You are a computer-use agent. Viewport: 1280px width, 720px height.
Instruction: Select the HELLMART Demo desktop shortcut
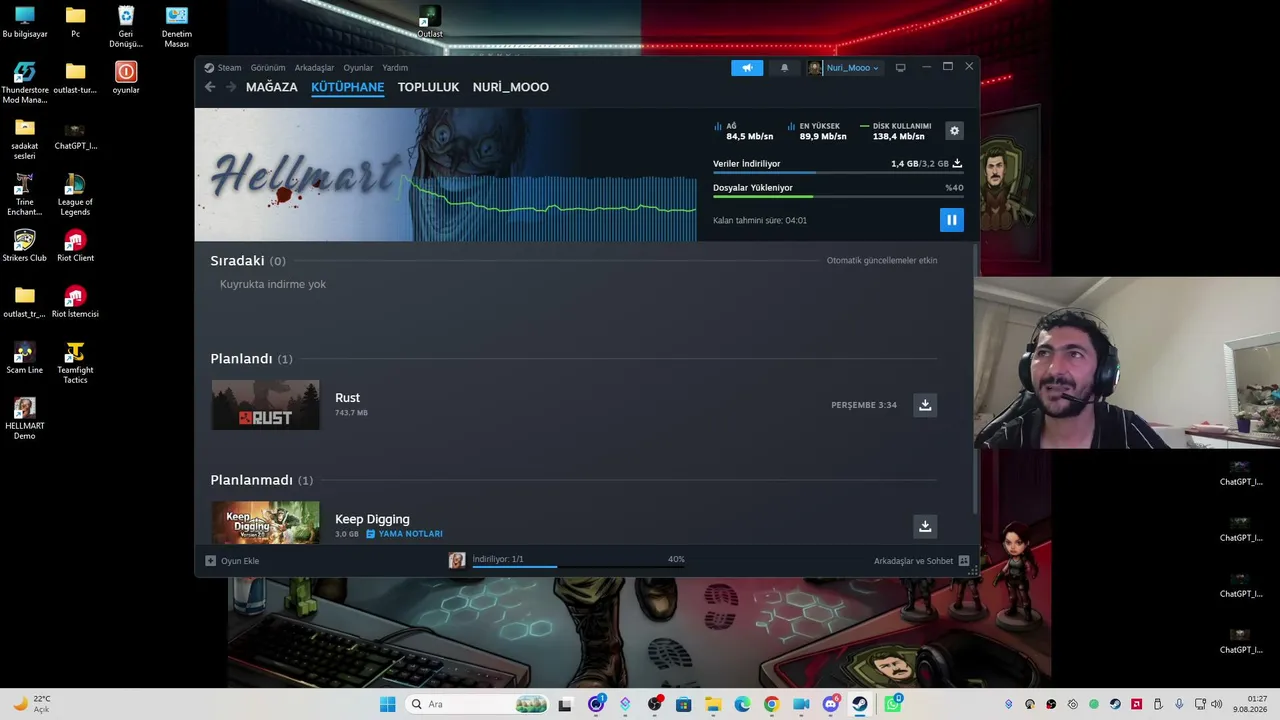tap(25, 419)
